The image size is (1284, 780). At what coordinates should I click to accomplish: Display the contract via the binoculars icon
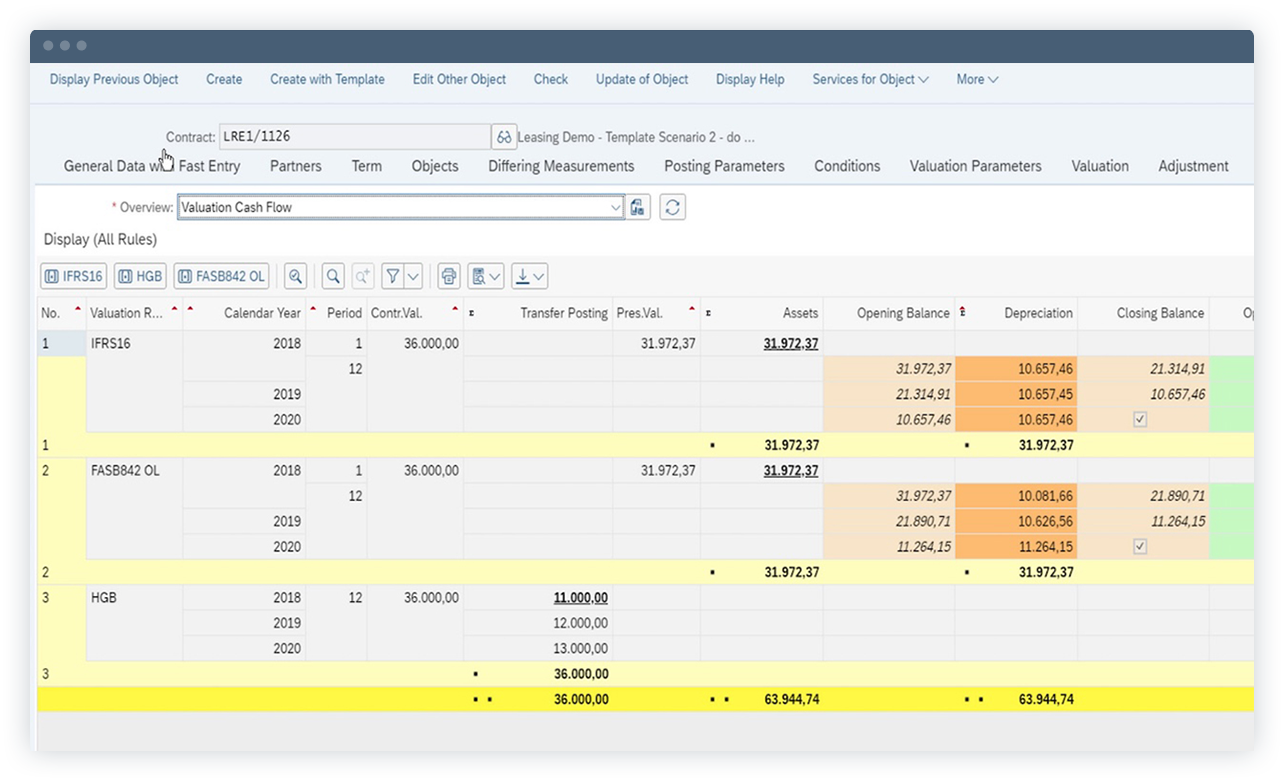pyautogui.click(x=505, y=137)
